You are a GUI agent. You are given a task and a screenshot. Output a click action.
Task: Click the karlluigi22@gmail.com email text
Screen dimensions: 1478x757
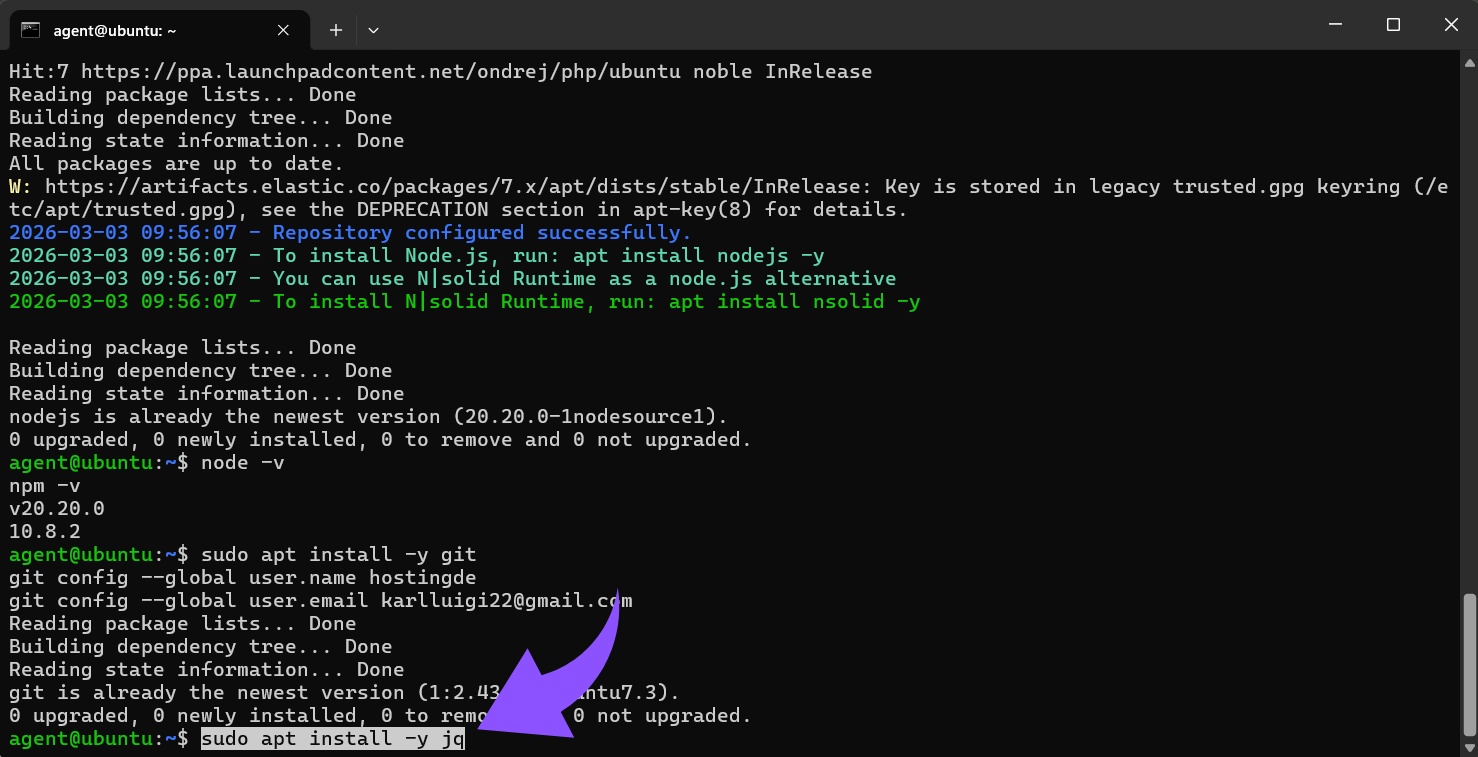coord(505,600)
